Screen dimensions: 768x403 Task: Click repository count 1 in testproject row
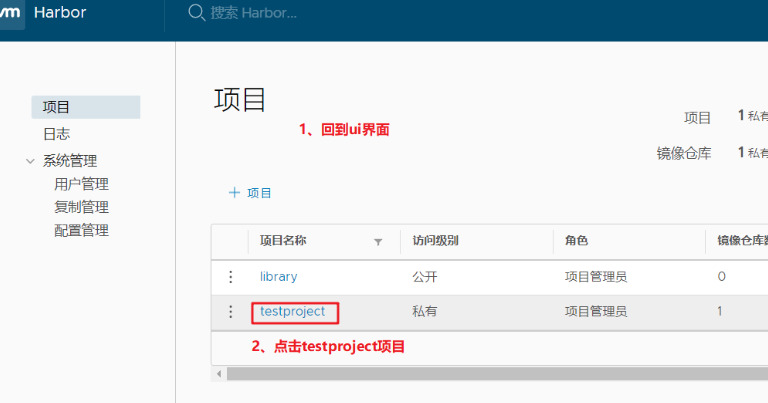720,311
